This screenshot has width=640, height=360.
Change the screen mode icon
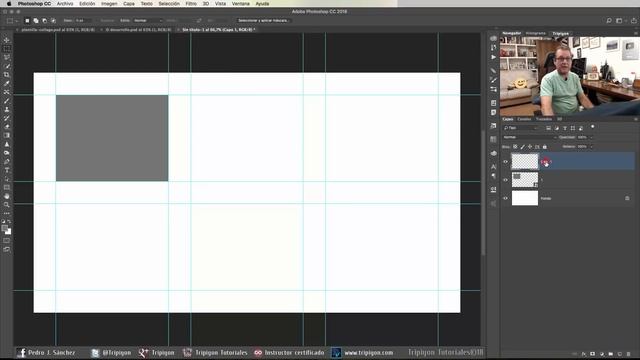coord(7,249)
